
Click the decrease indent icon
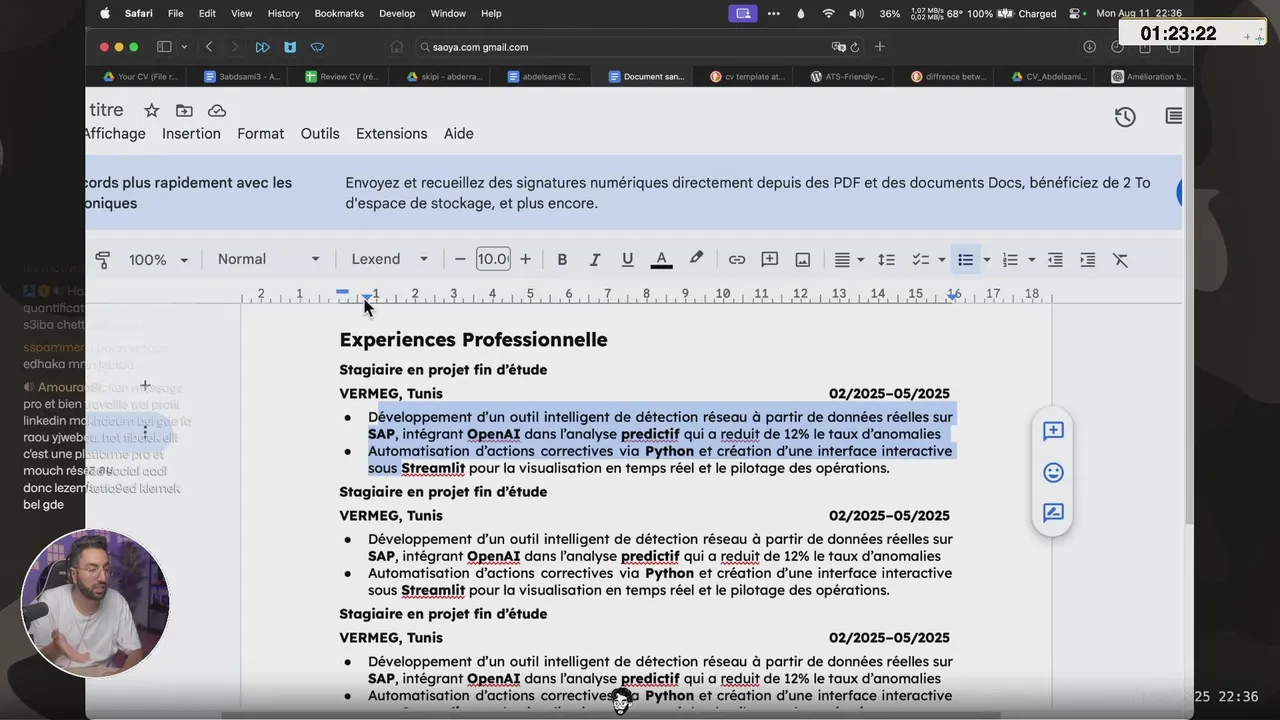[1055, 260]
